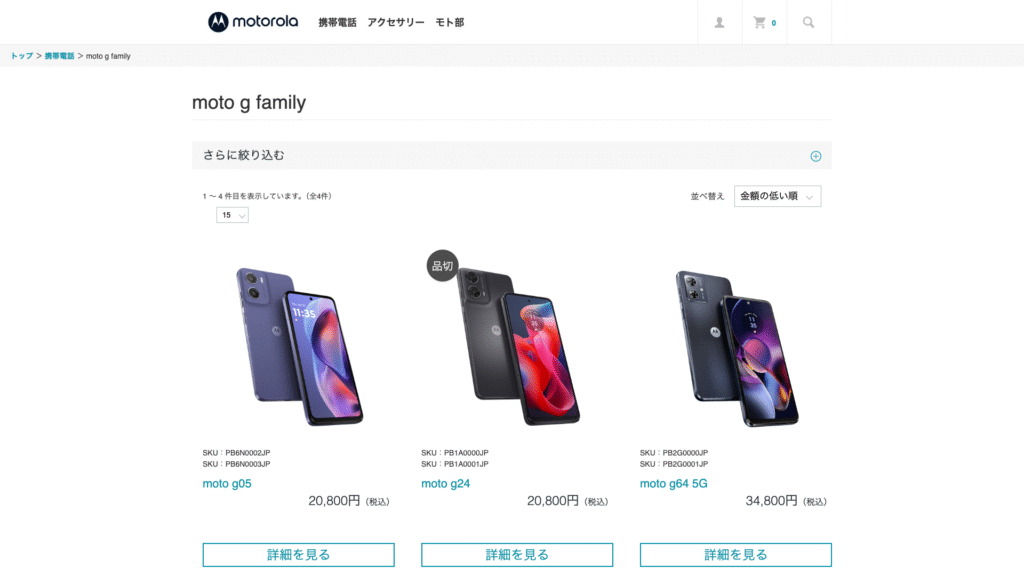Open the user account icon

point(719,22)
